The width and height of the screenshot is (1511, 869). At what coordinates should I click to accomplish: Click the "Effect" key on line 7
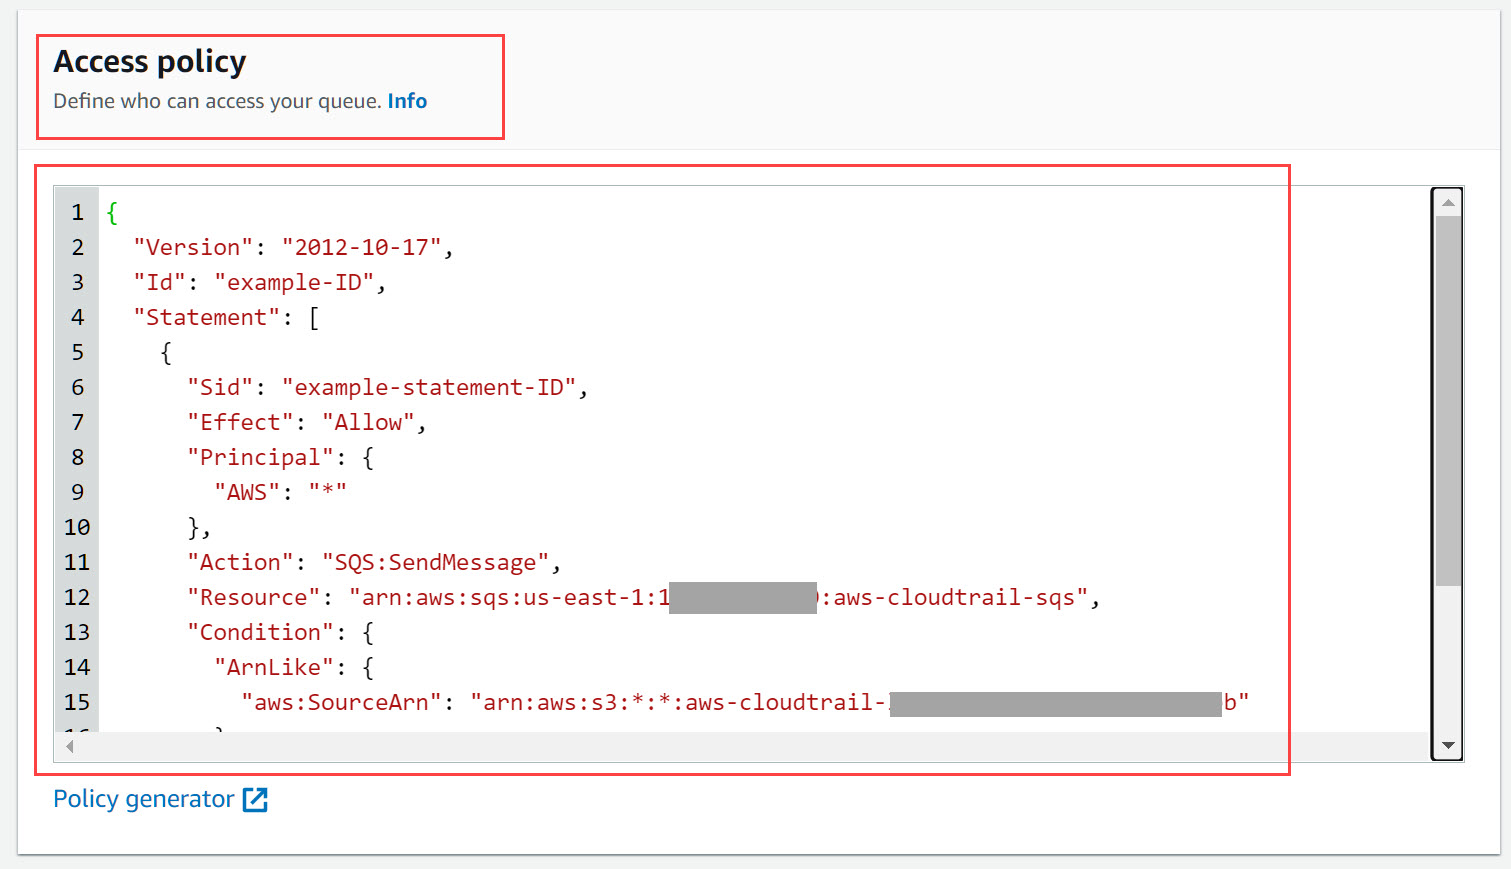(x=240, y=422)
